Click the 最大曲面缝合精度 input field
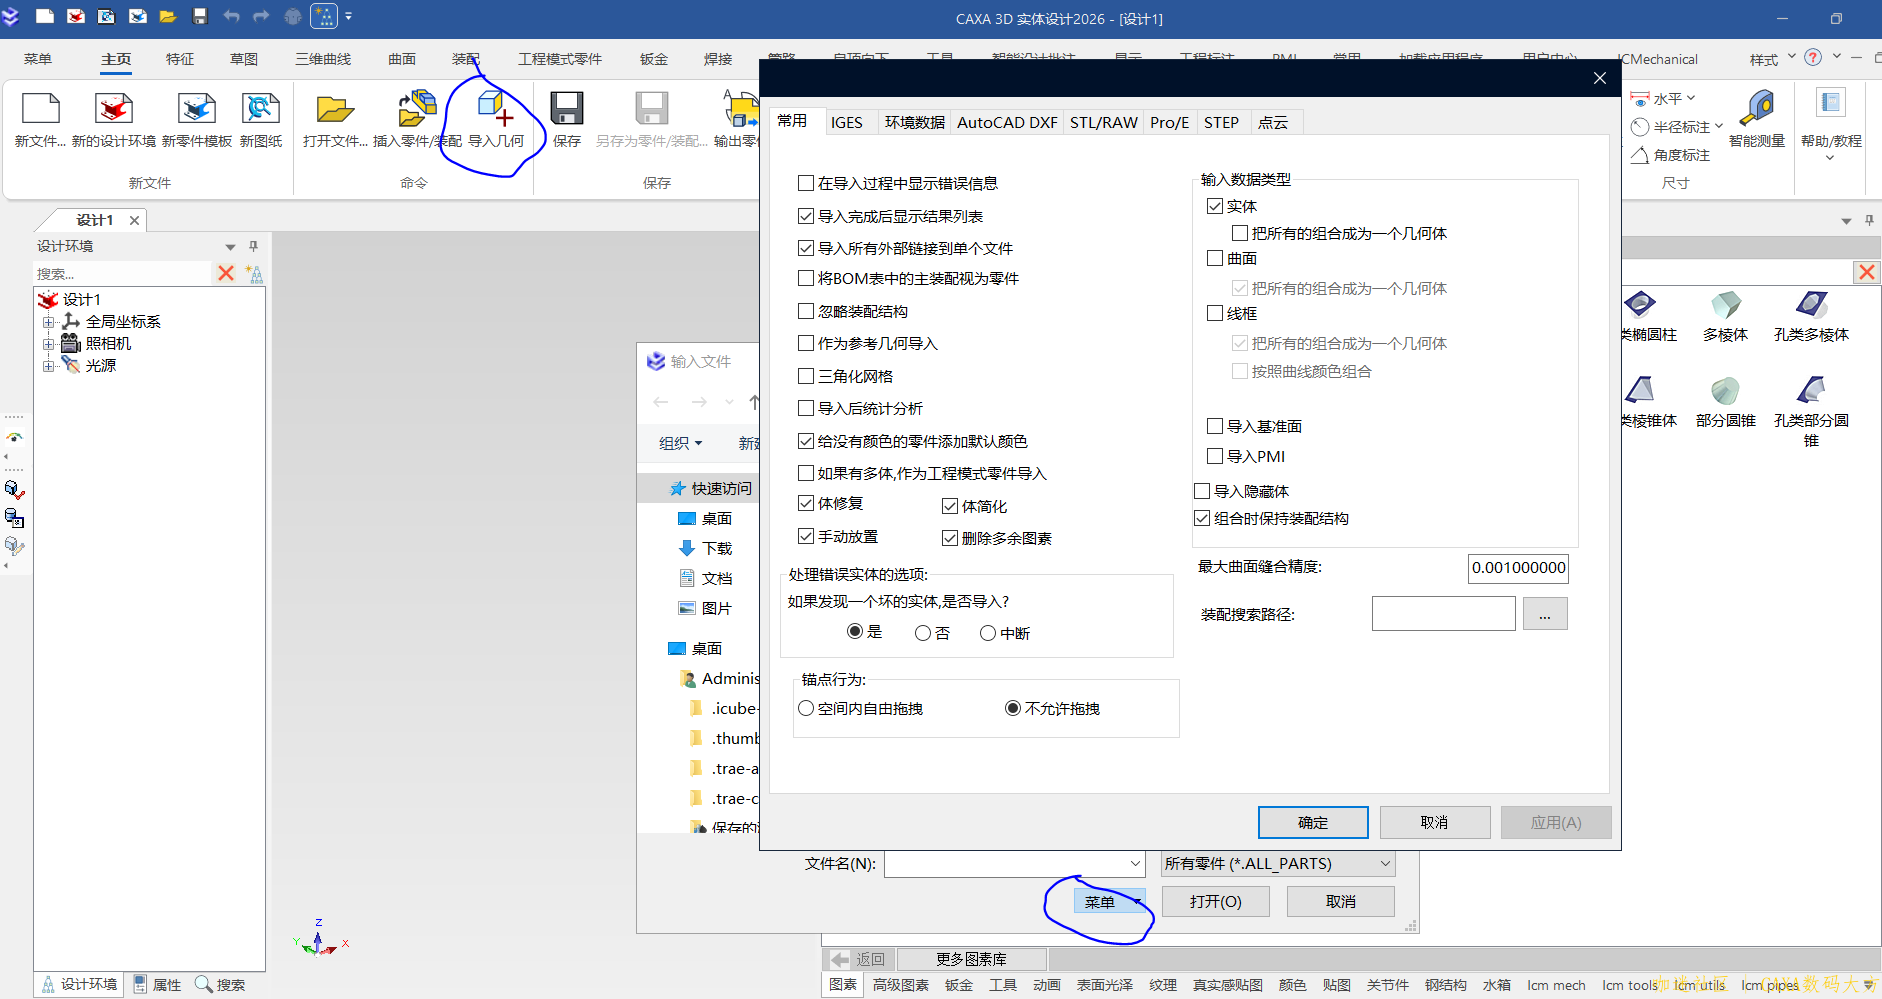Screen dimensions: 1882x999 point(1518,568)
